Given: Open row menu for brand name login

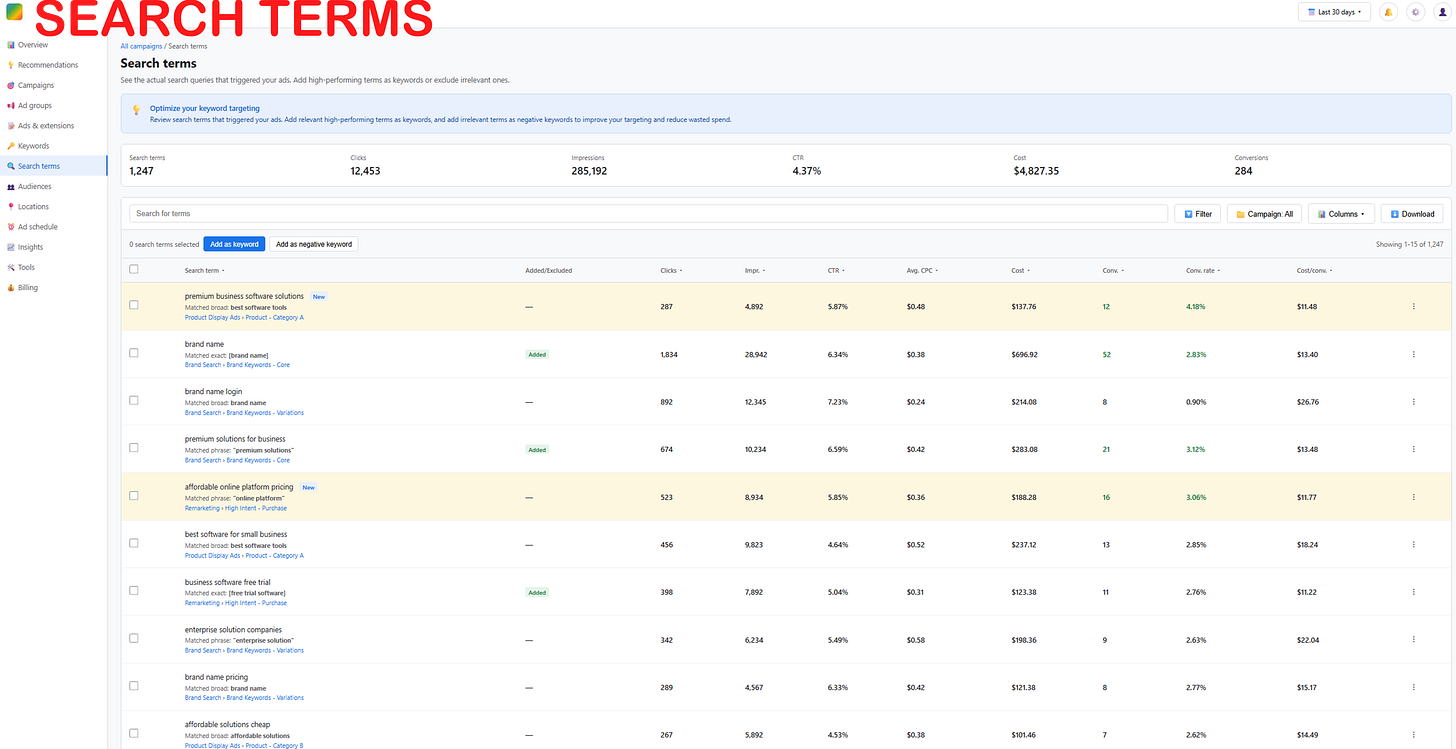Looking at the screenshot, I should (x=1413, y=402).
